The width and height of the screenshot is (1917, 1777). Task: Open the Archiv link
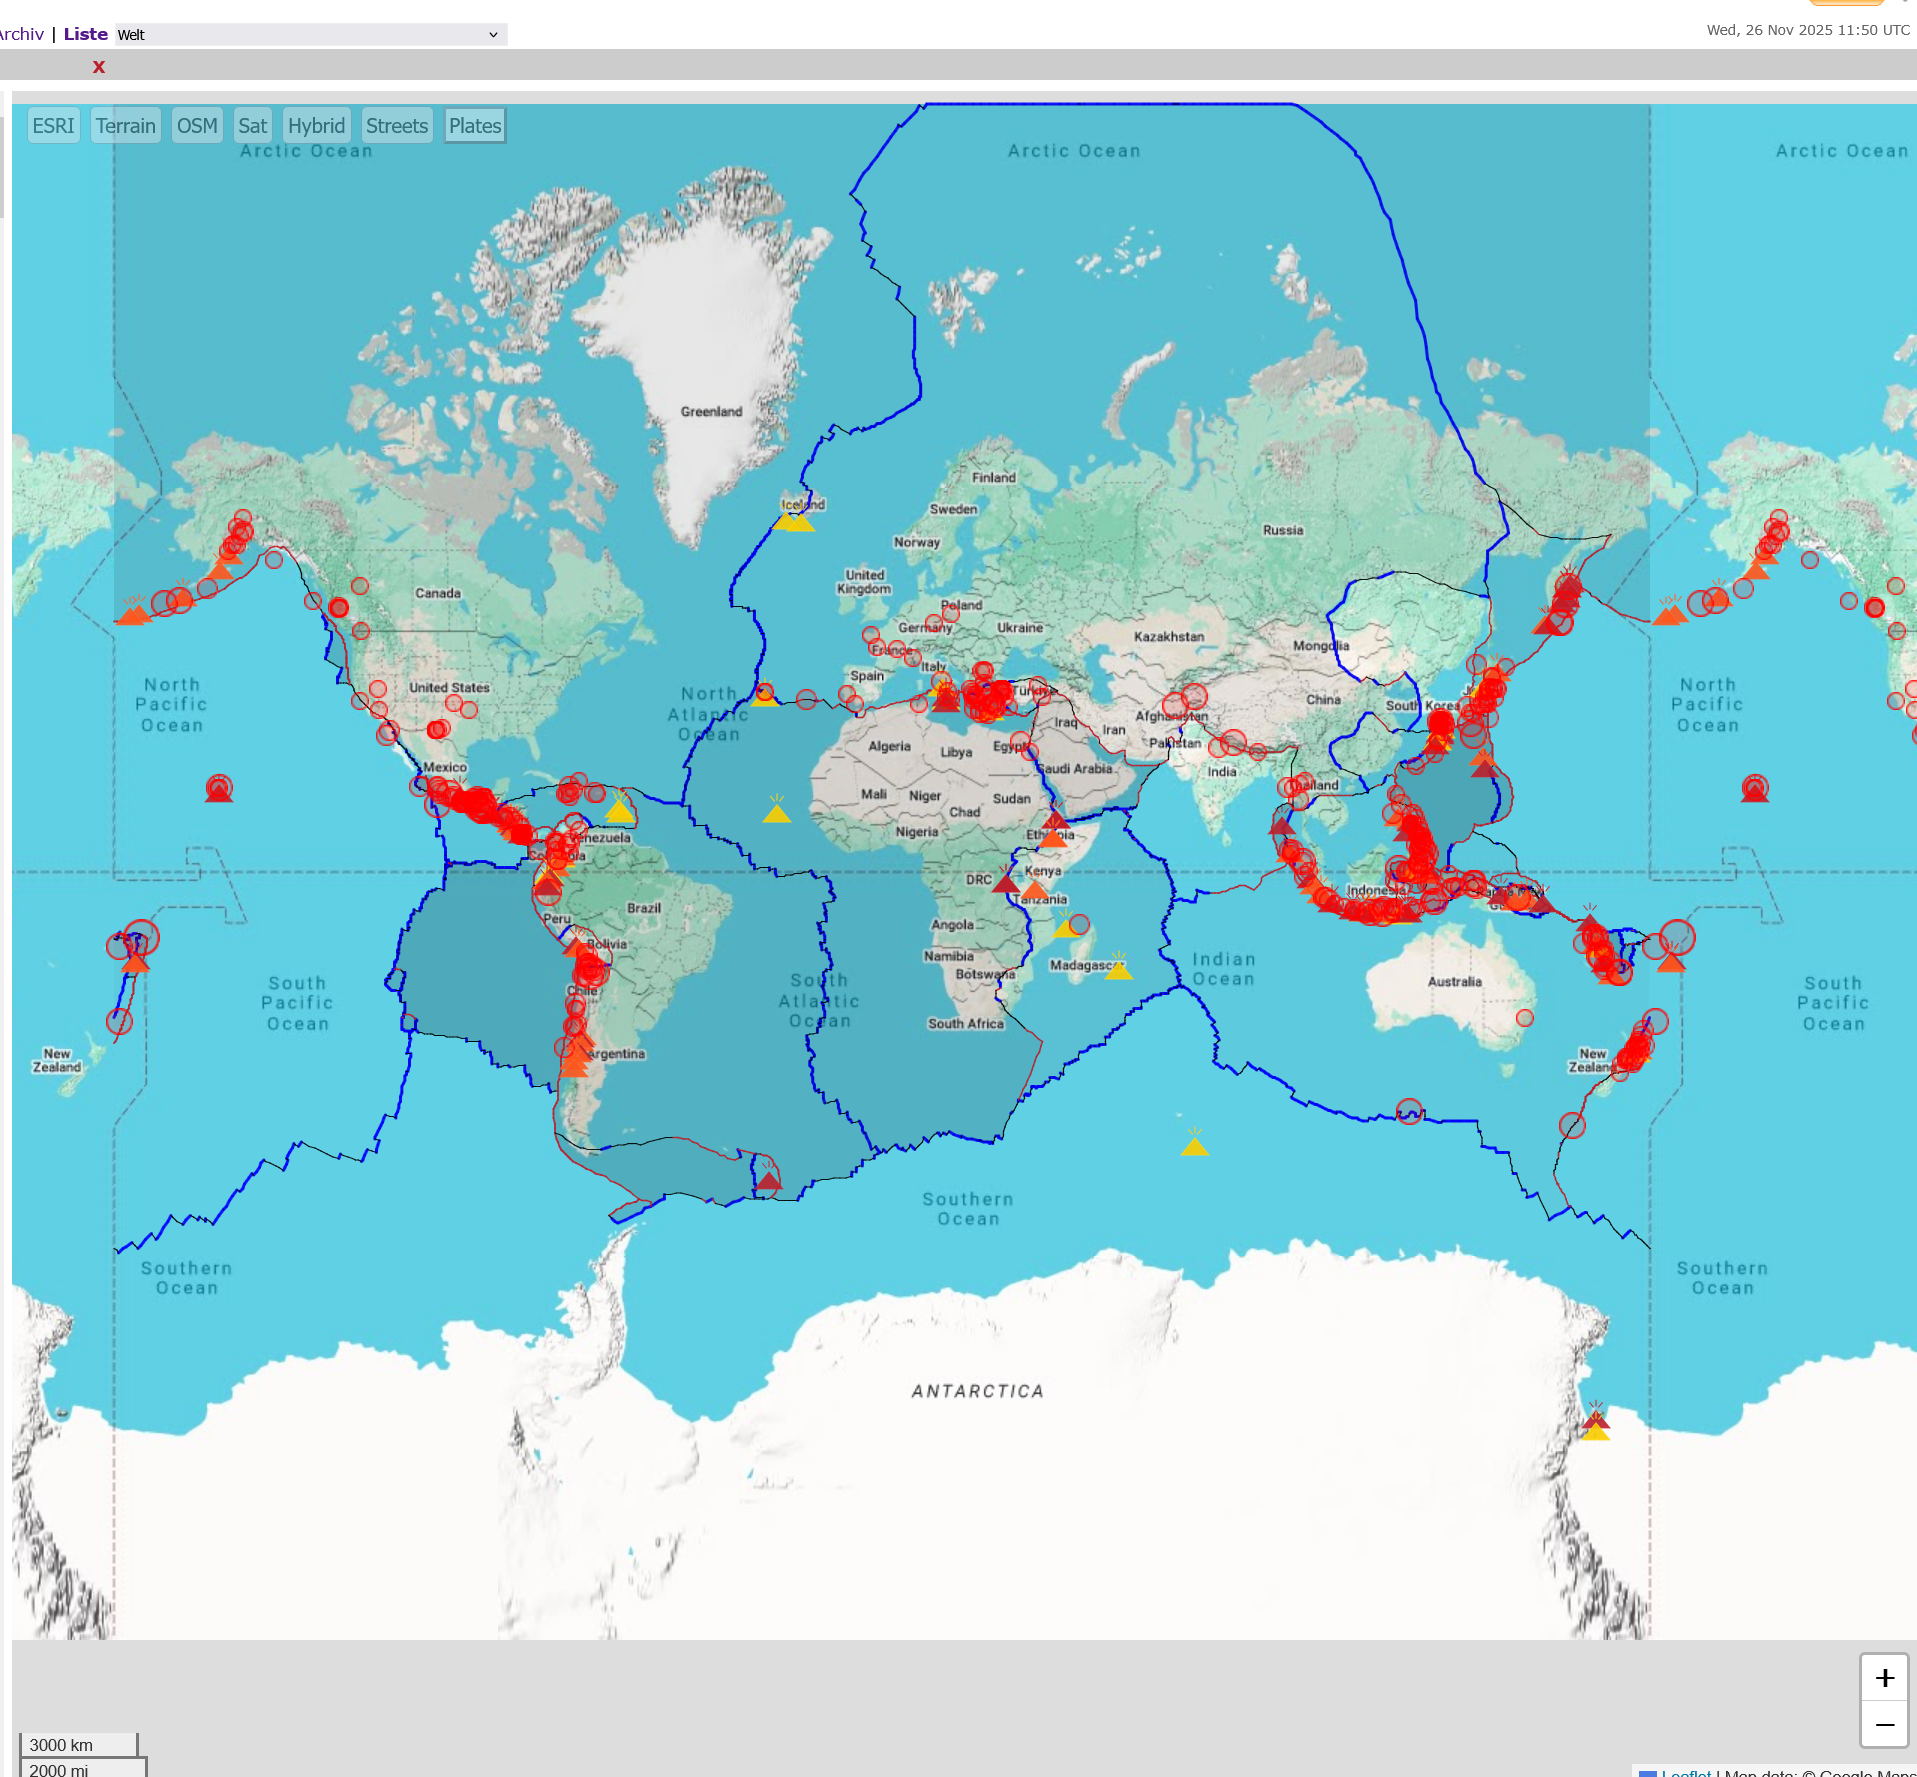pos(21,34)
